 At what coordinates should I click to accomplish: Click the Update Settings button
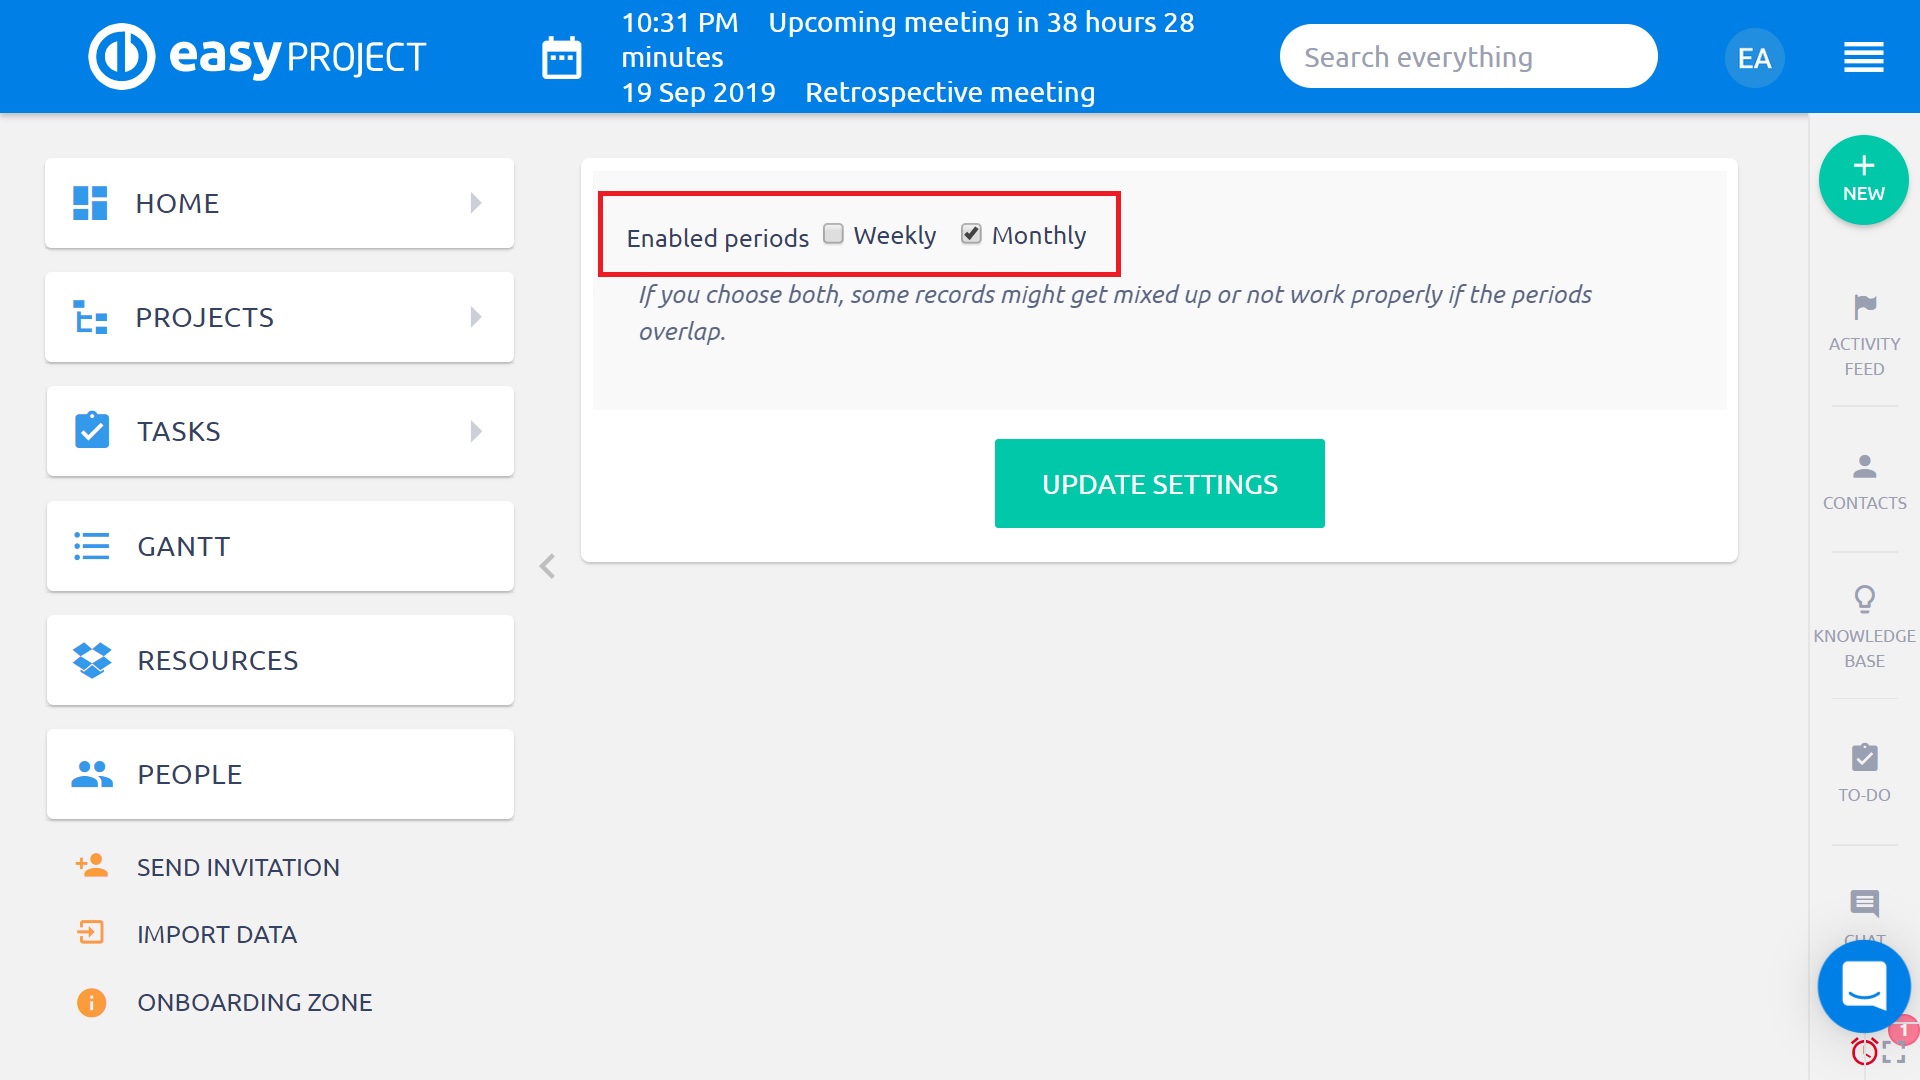(x=1159, y=484)
